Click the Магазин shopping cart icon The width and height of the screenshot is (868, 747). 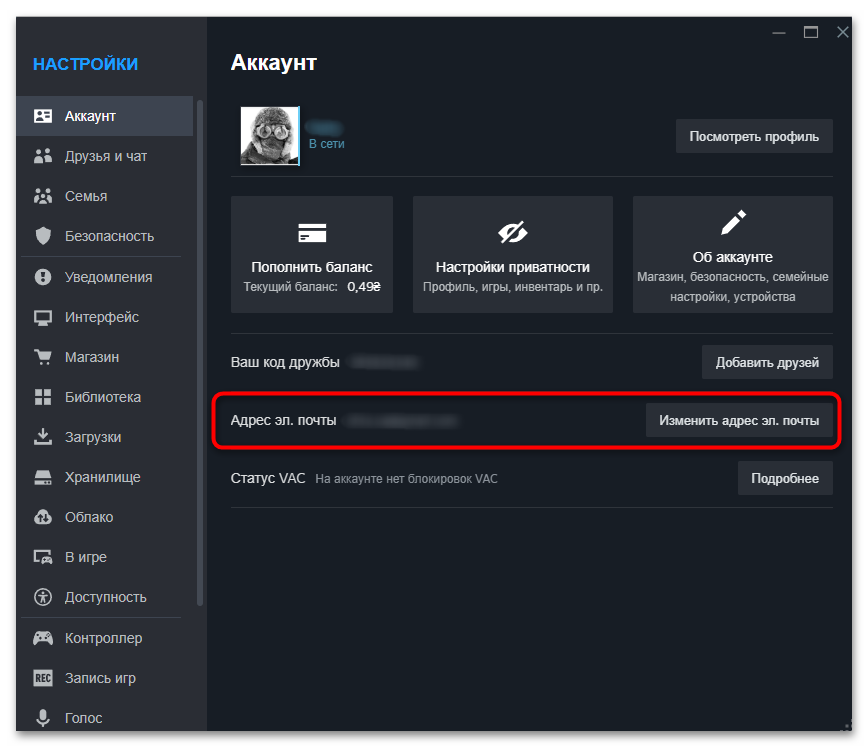point(43,357)
